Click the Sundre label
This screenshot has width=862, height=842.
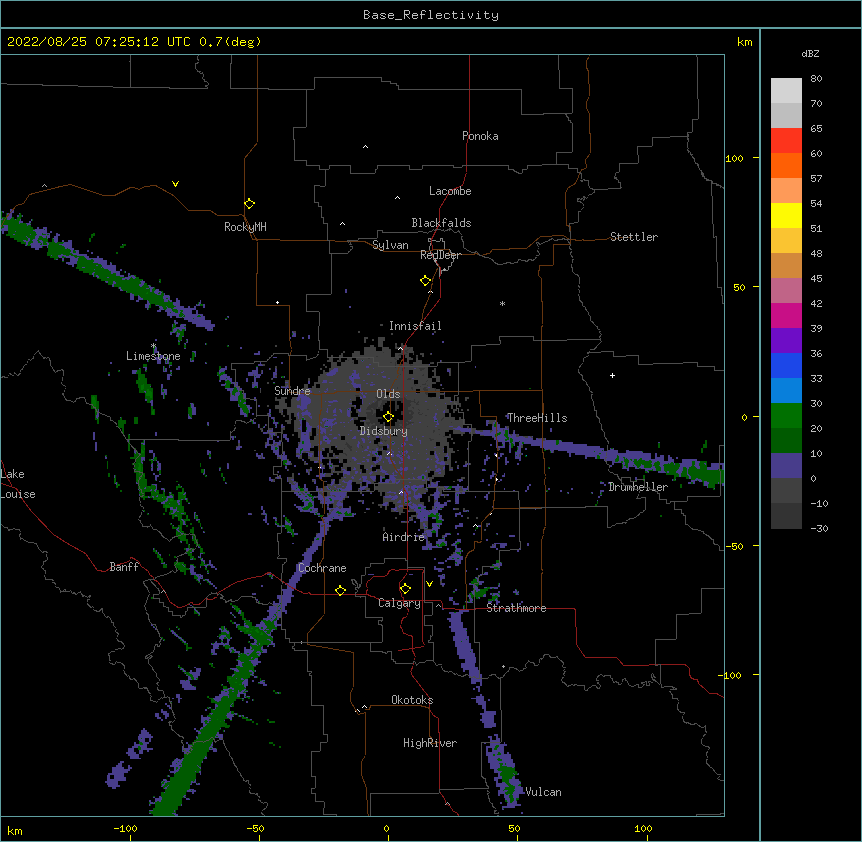292,391
